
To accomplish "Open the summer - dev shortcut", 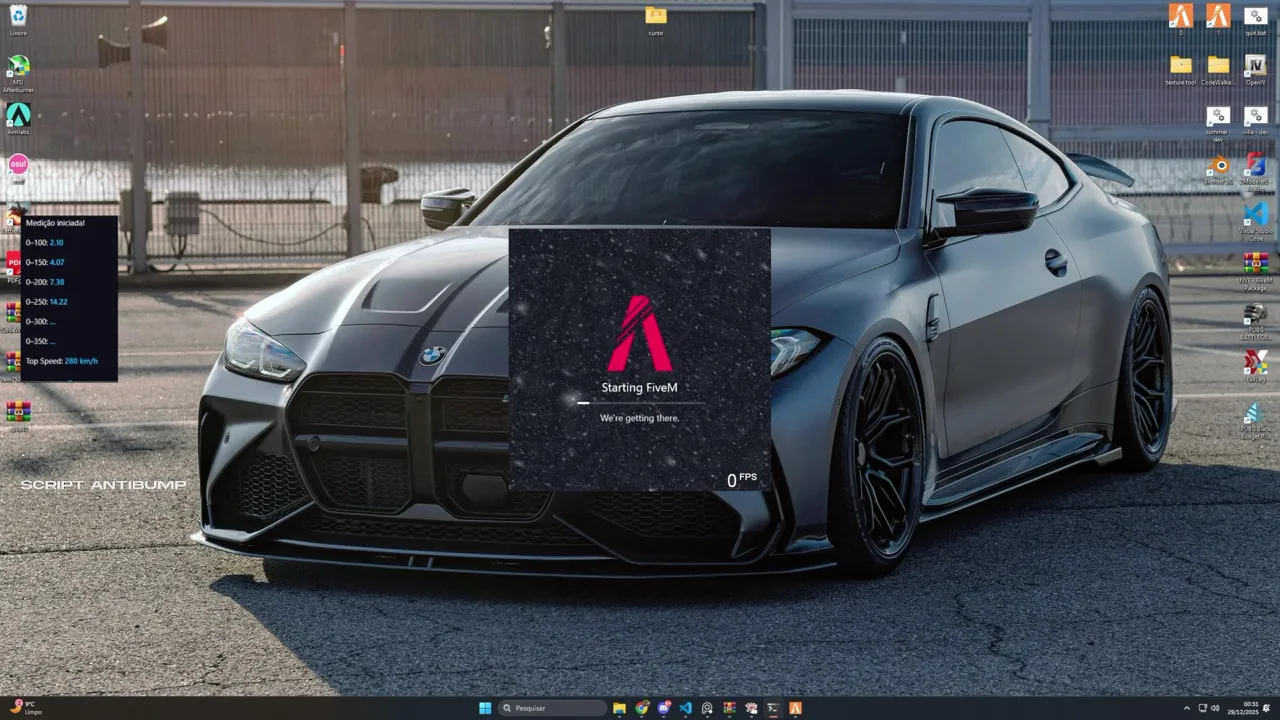I will click(1218, 124).
